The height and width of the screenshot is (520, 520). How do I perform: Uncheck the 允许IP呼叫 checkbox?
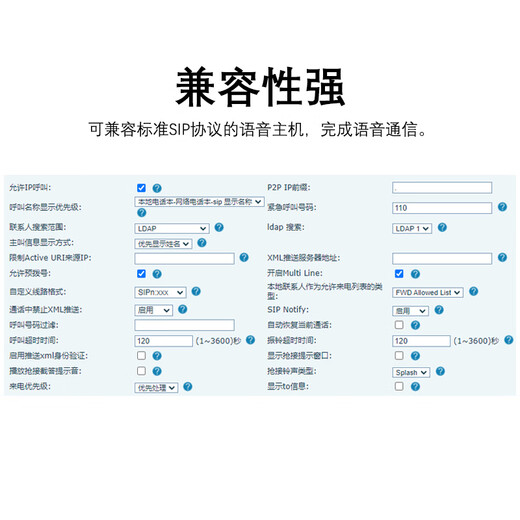click(141, 188)
